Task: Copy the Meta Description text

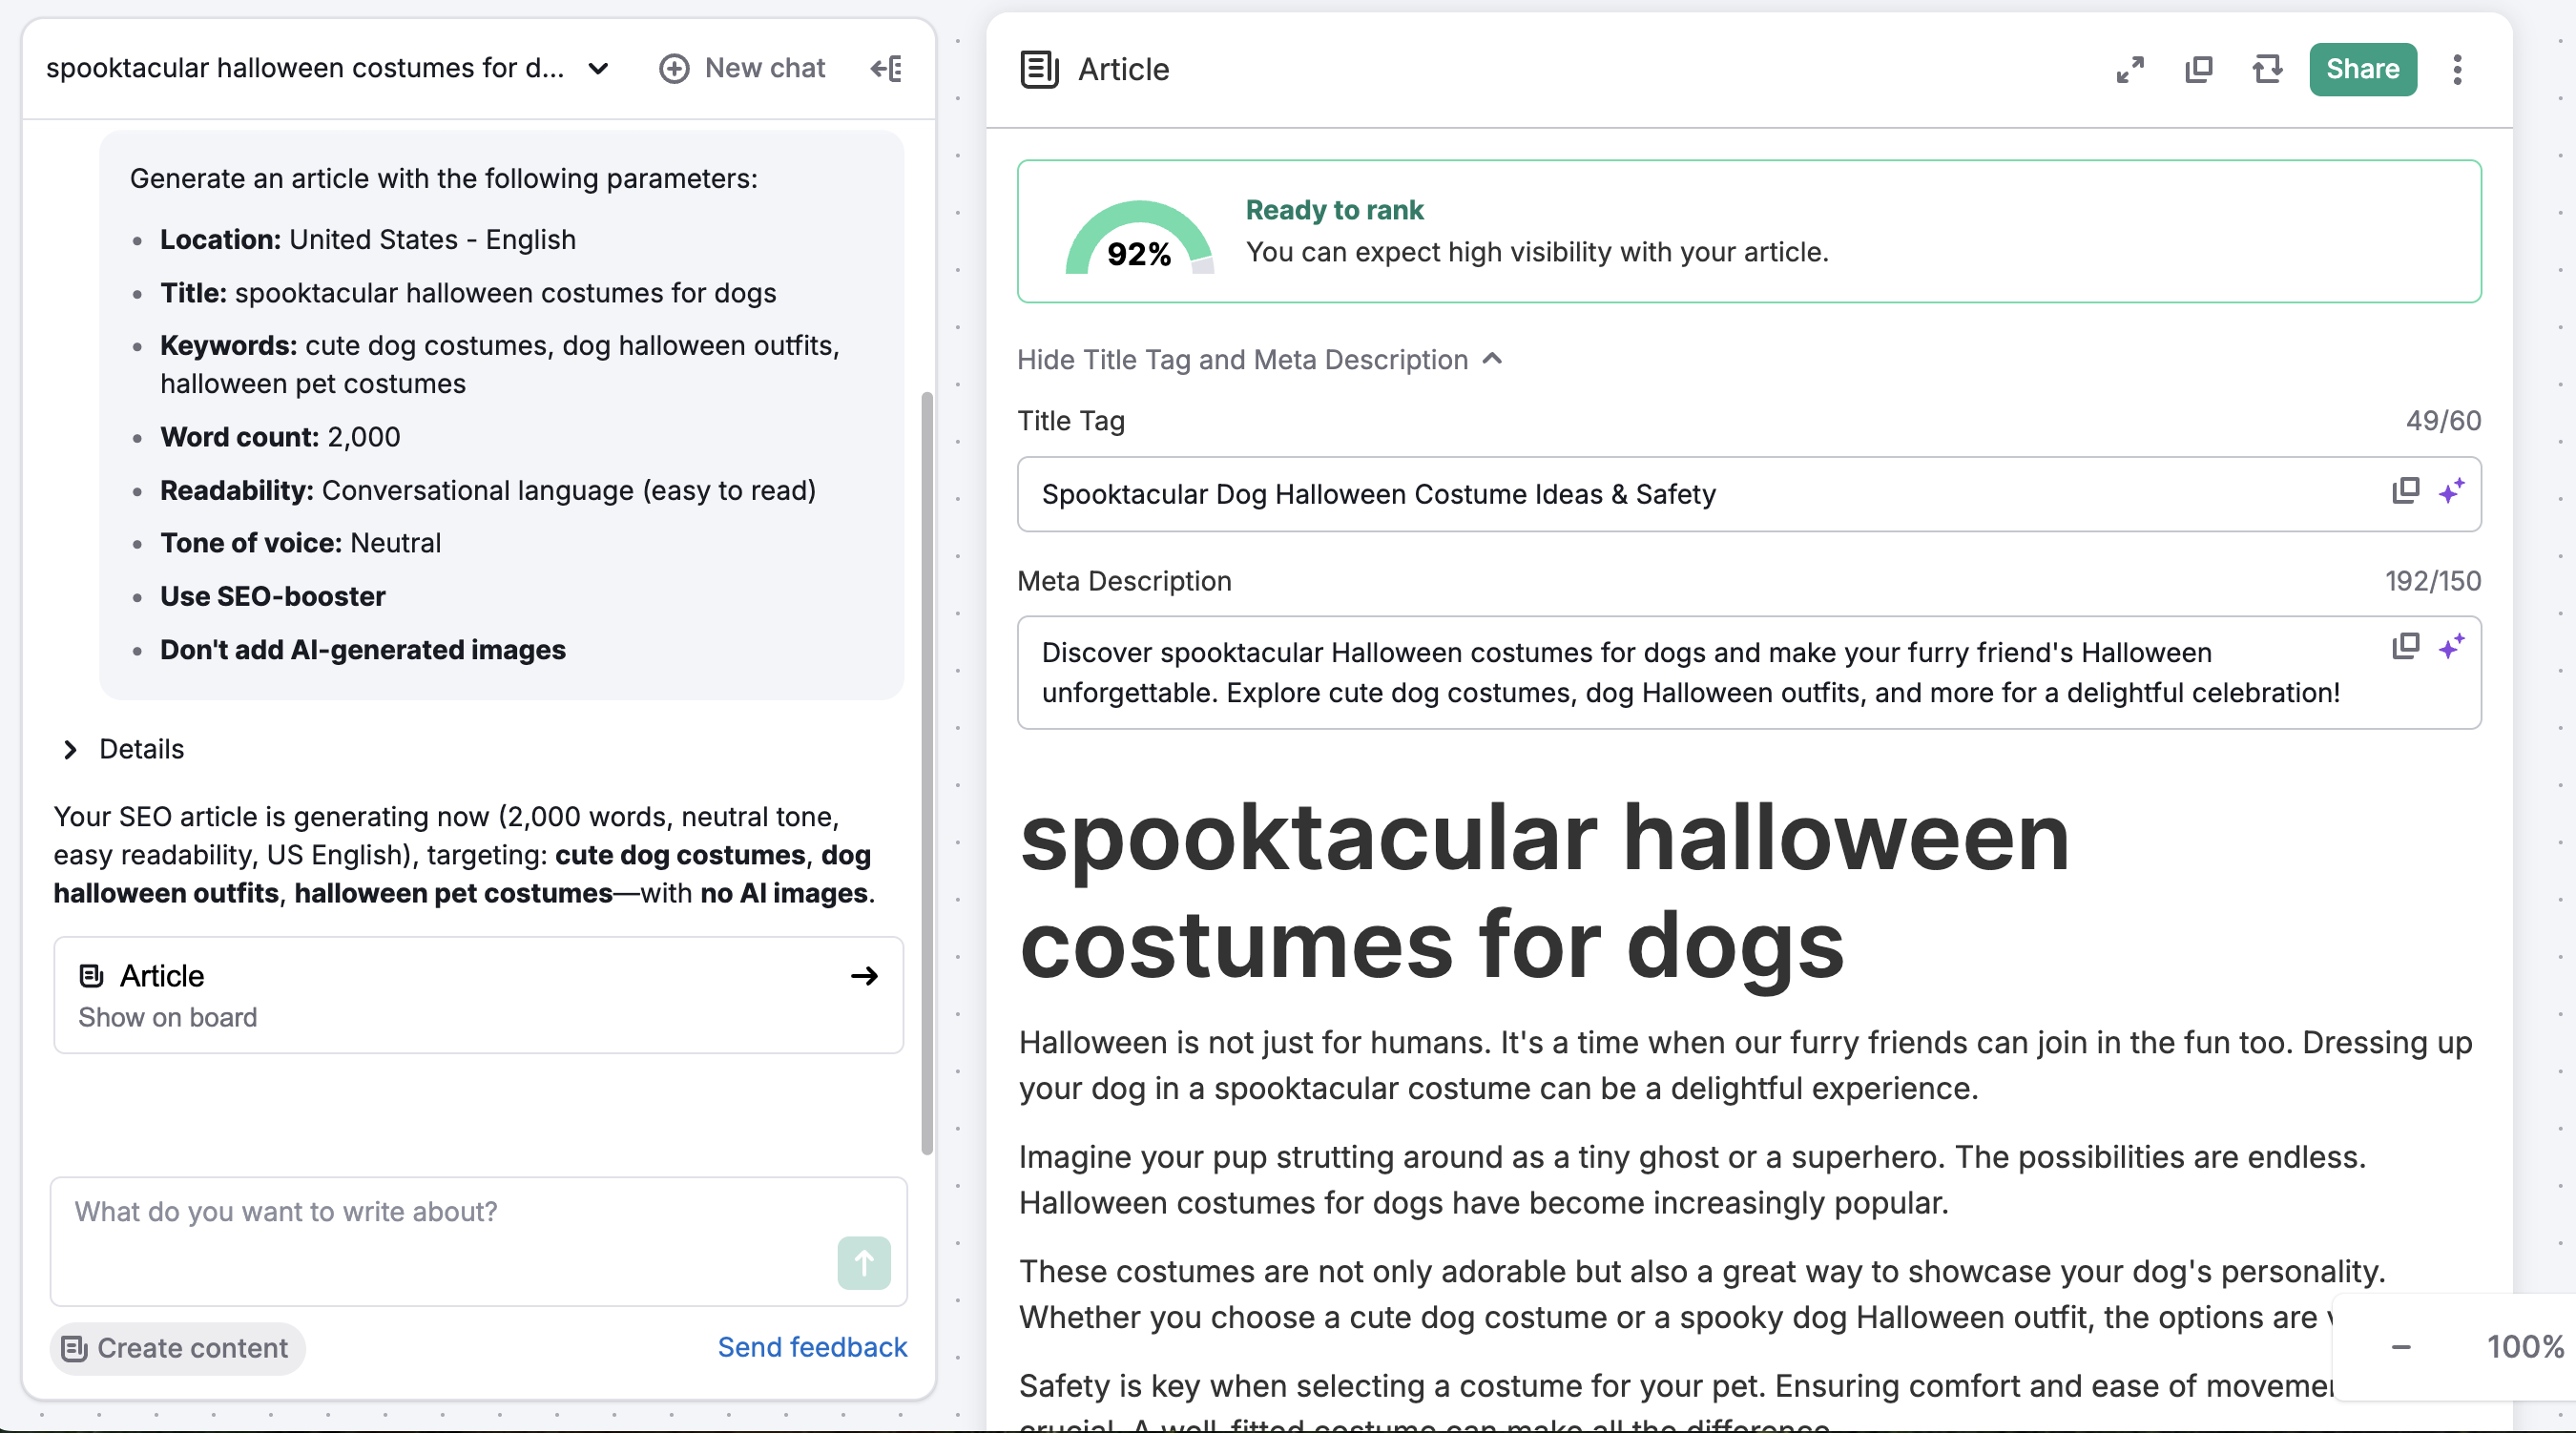Action: [x=2405, y=646]
